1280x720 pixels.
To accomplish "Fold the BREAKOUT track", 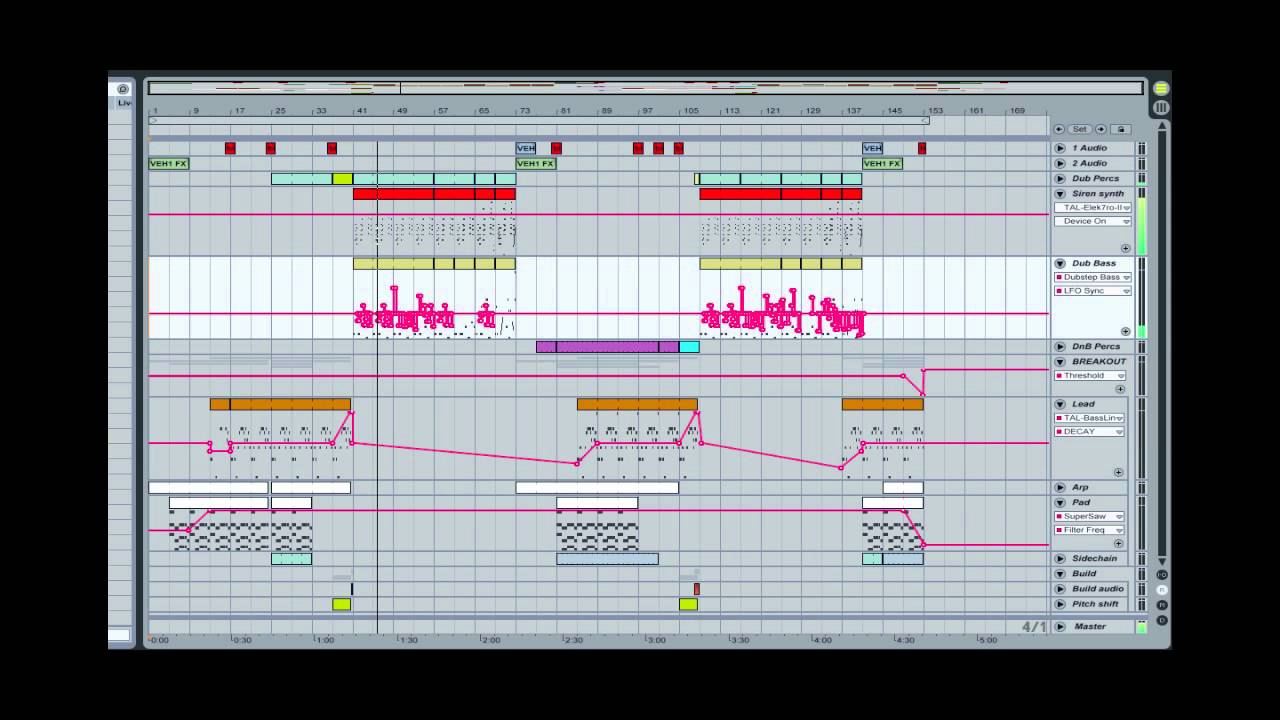I will point(1060,361).
